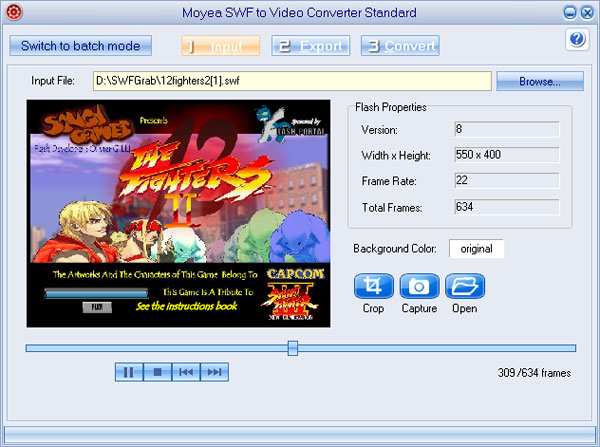The height and width of the screenshot is (447, 600).
Task: Switch to the Input step tab
Action: (x=221, y=46)
